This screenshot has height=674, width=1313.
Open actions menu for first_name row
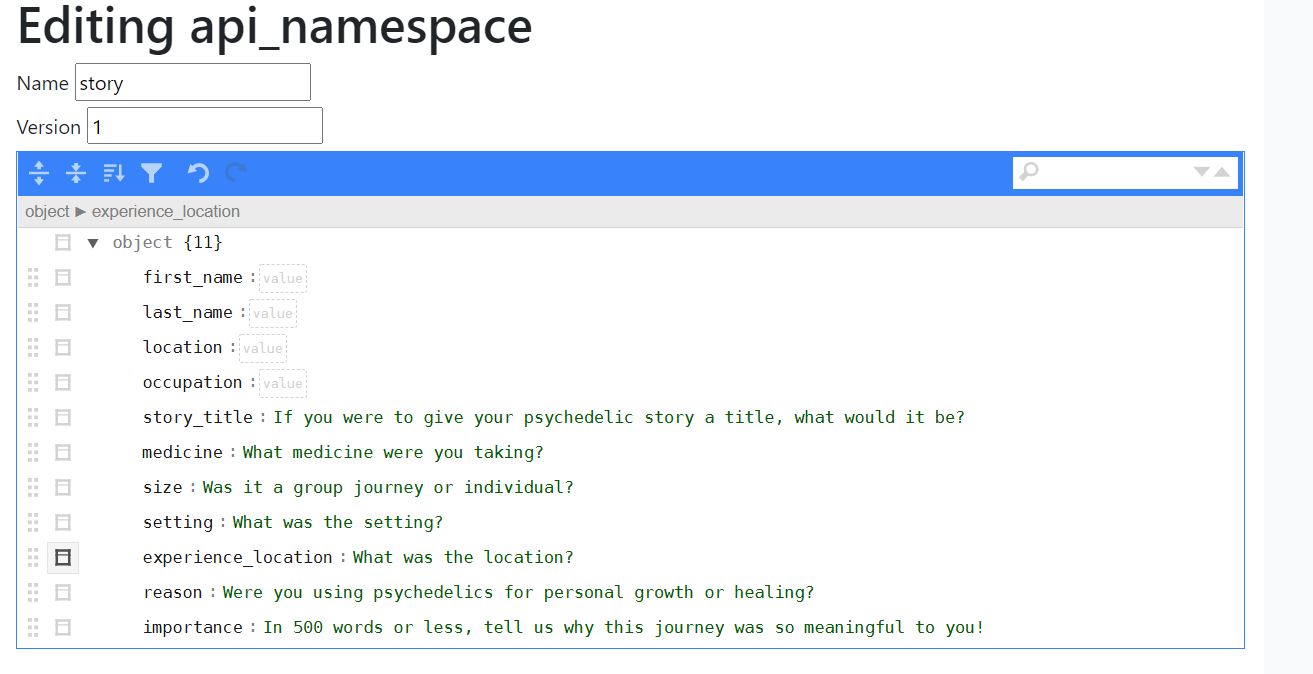(x=63, y=277)
